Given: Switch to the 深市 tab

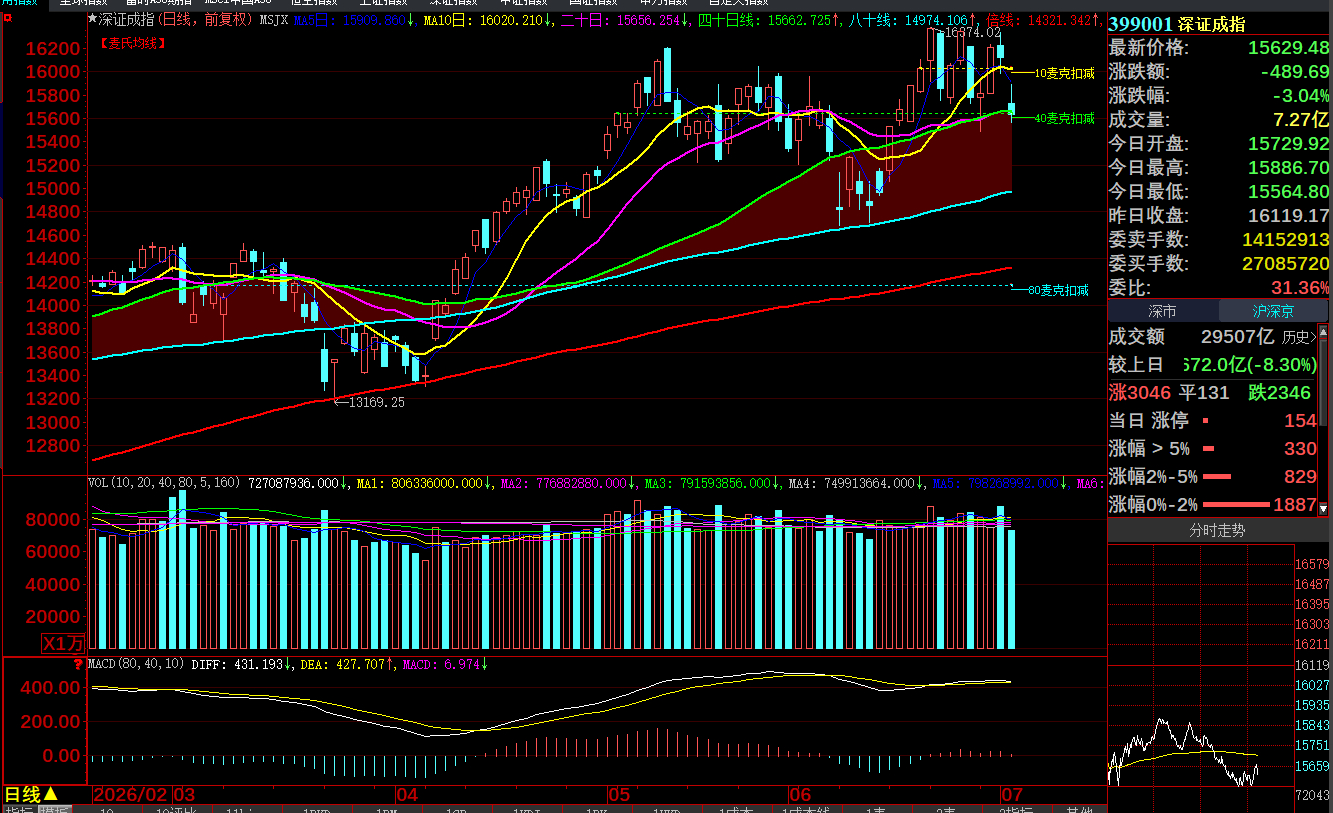Looking at the screenshot, I should 1162,312.
